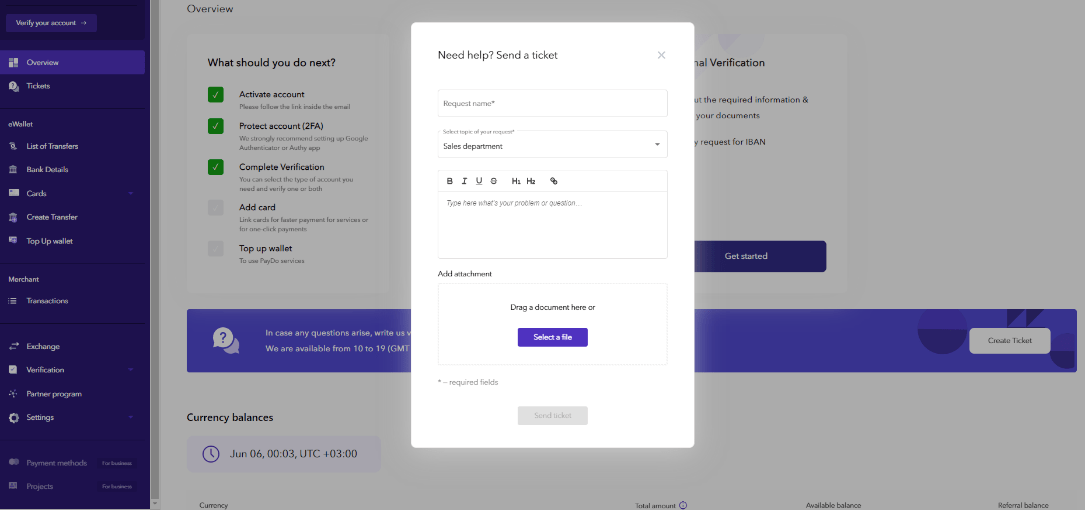
Task: Toggle underline formatting in the editor
Action: click(479, 181)
